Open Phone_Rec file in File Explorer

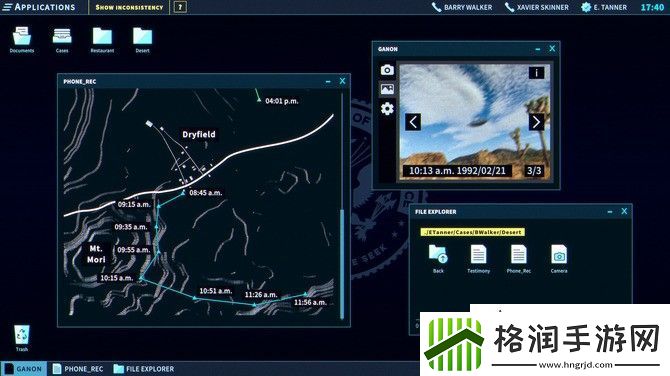pyautogui.click(x=518, y=258)
